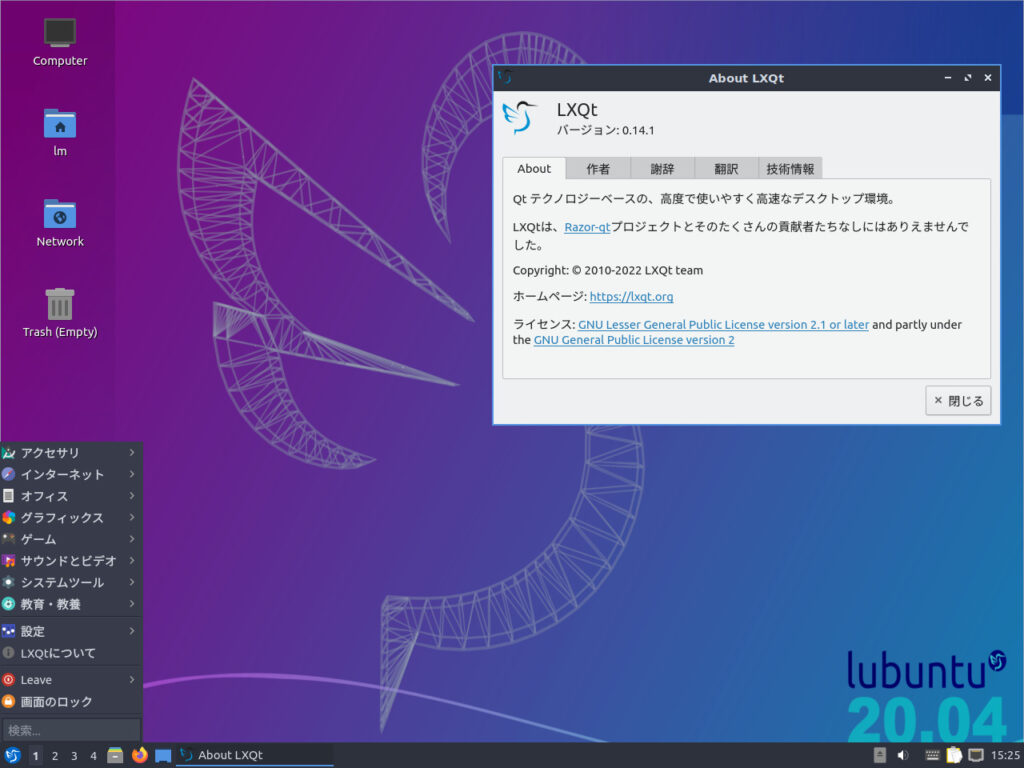
Task: Open the PCManFM file manager from the taskbar
Action: (x=114, y=755)
